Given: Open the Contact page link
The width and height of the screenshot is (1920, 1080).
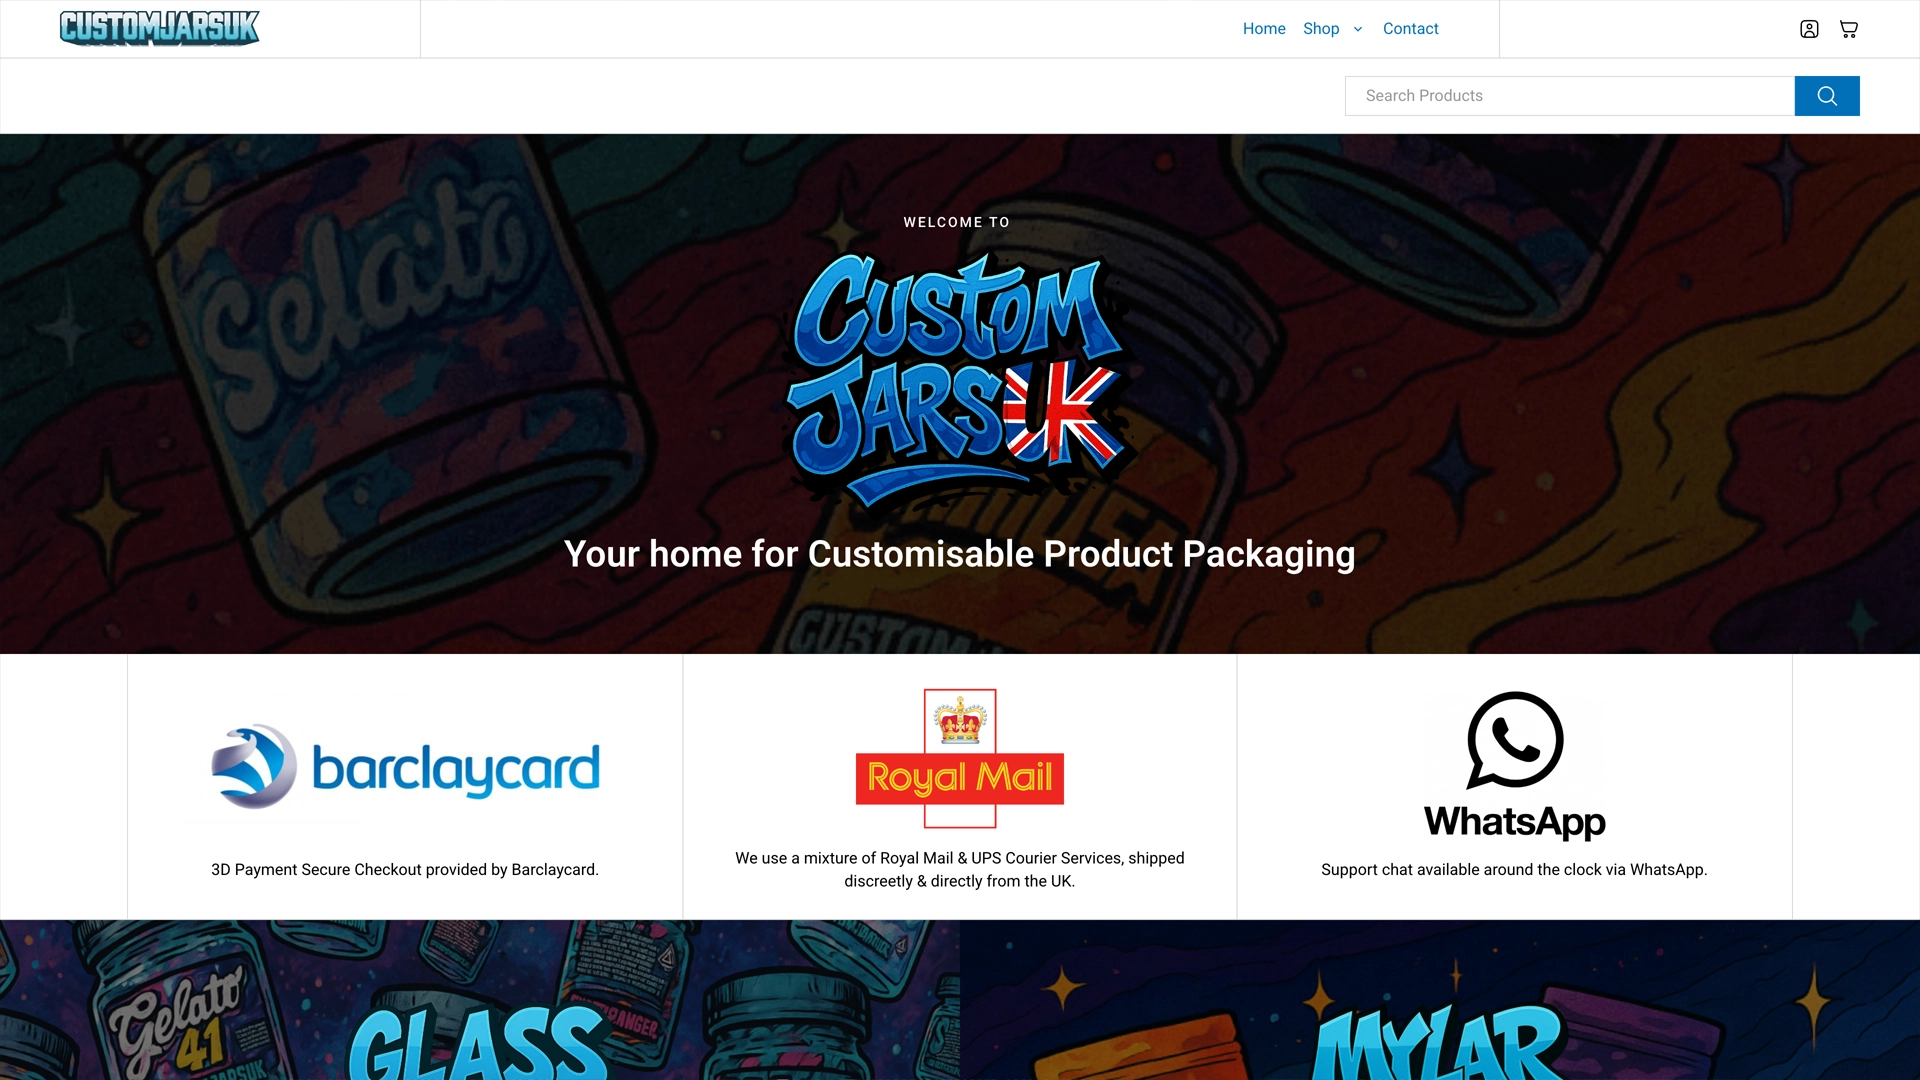Looking at the screenshot, I should point(1410,29).
